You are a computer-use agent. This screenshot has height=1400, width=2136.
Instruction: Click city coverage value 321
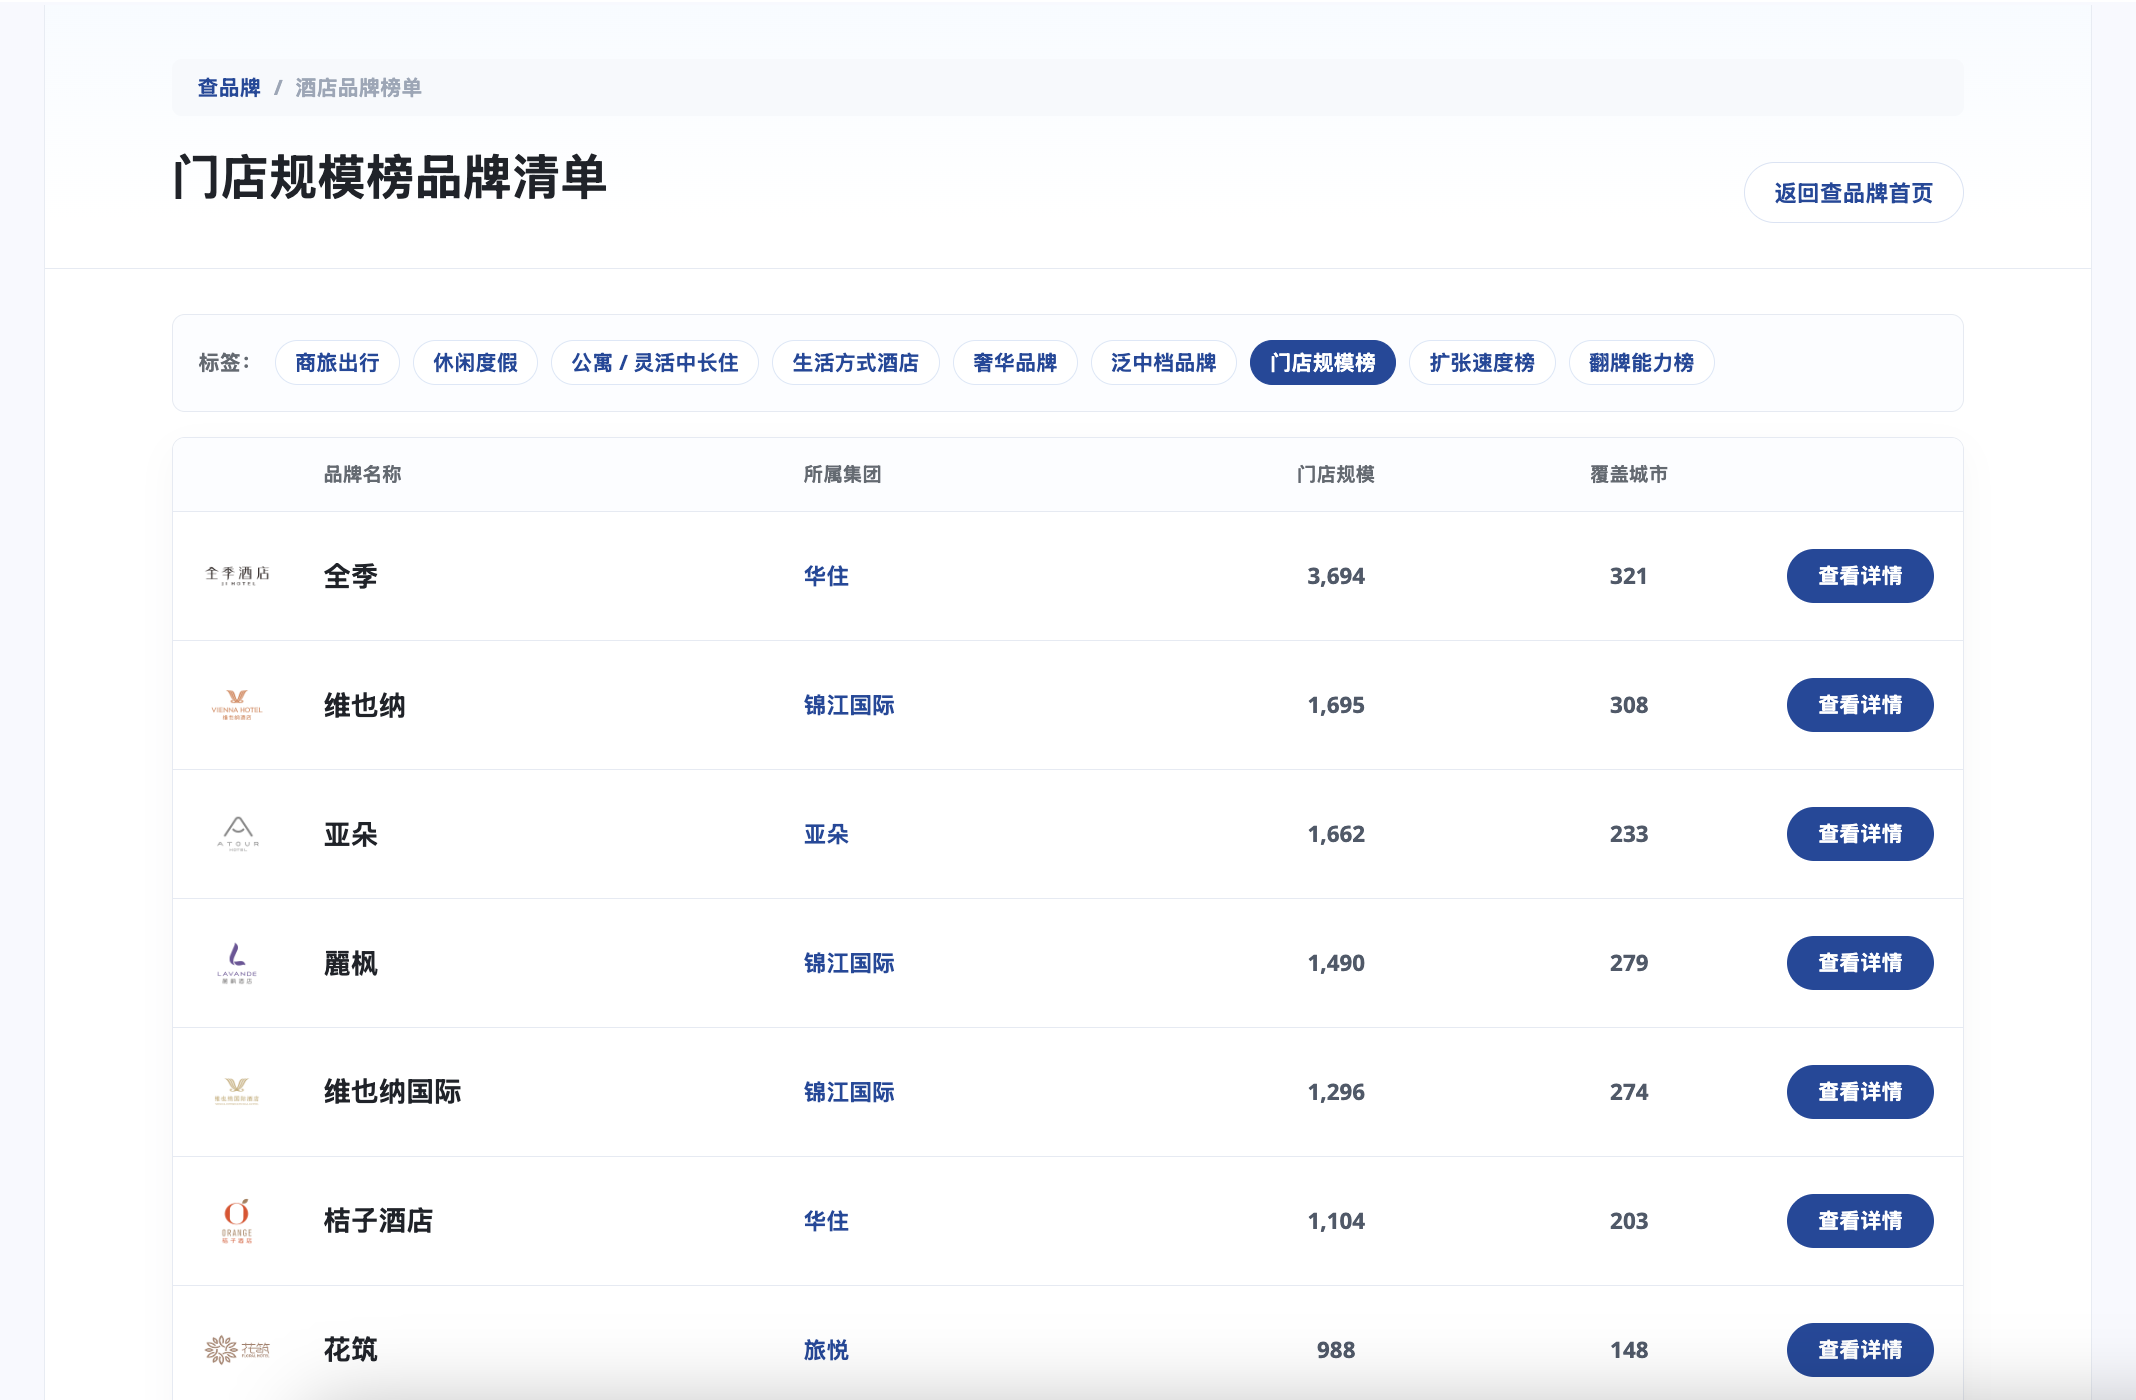click(1629, 576)
